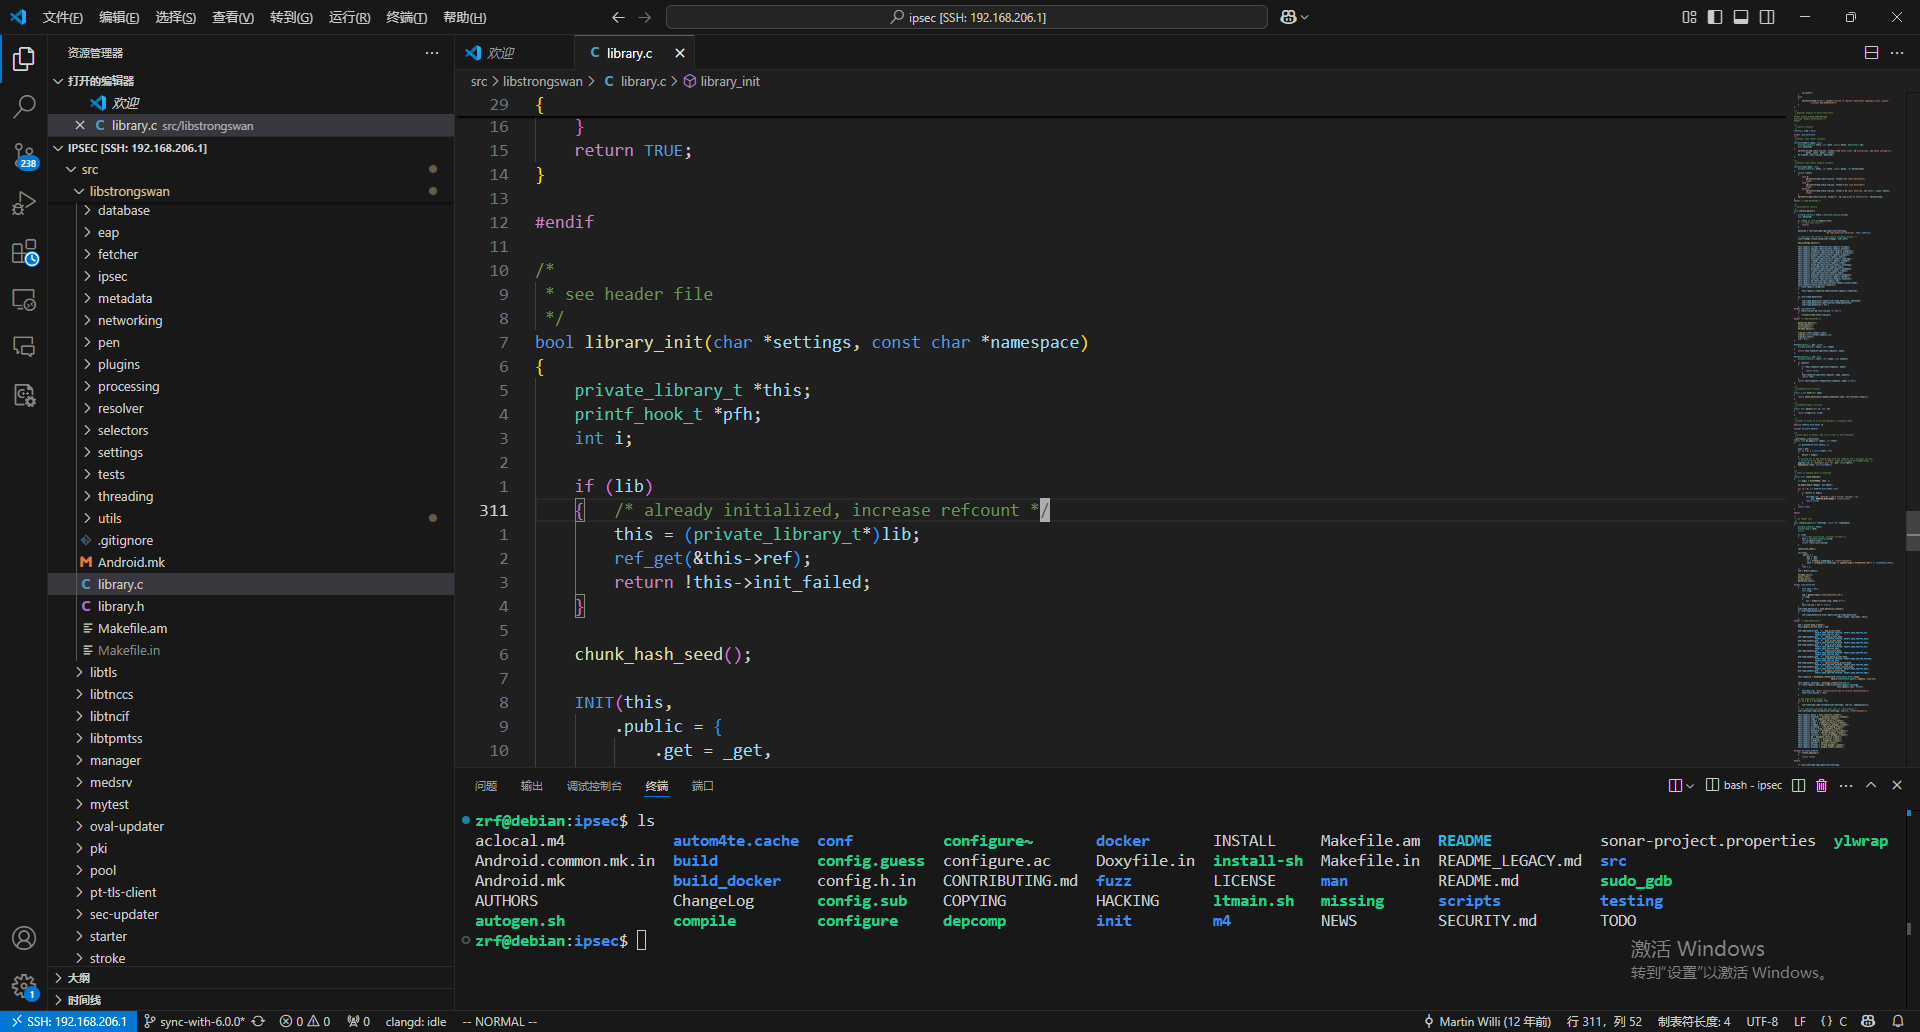Screen dimensions: 1920x1032
Task: Open the Help menu
Action: click(464, 17)
